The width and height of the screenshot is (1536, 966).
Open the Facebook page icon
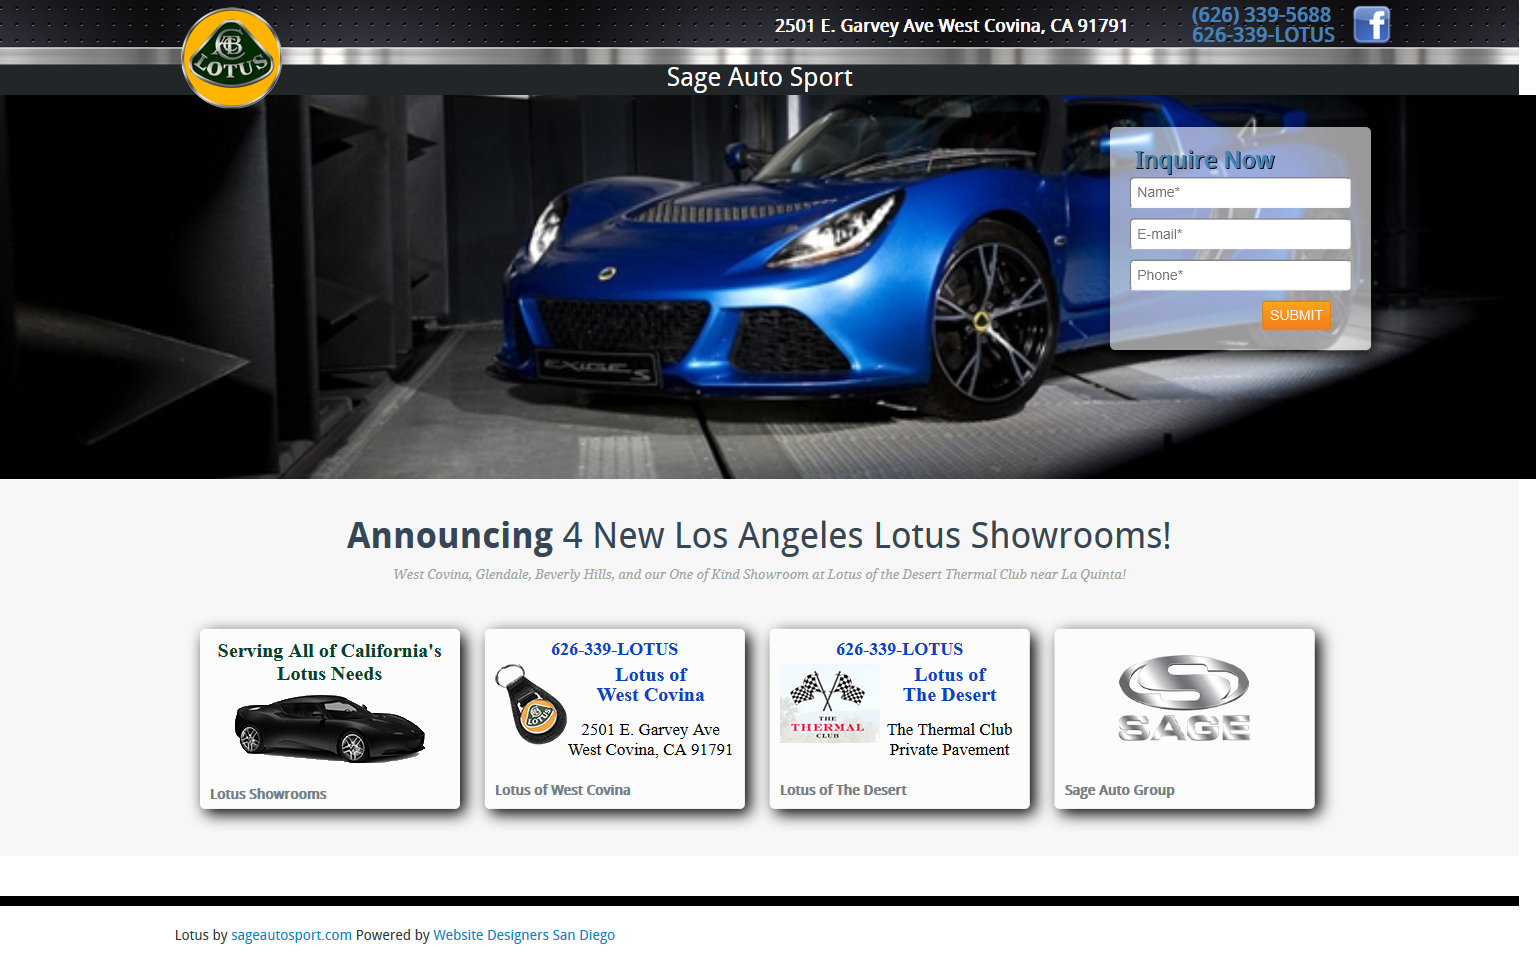point(1371,25)
